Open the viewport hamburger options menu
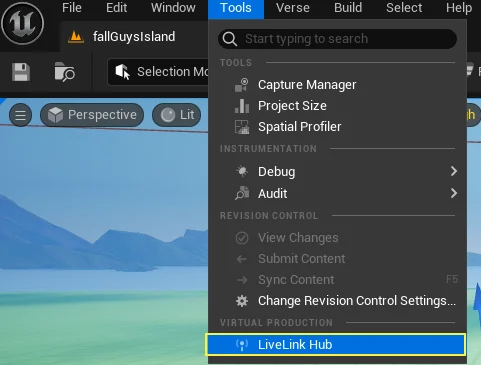The height and width of the screenshot is (365, 481). [x=20, y=115]
